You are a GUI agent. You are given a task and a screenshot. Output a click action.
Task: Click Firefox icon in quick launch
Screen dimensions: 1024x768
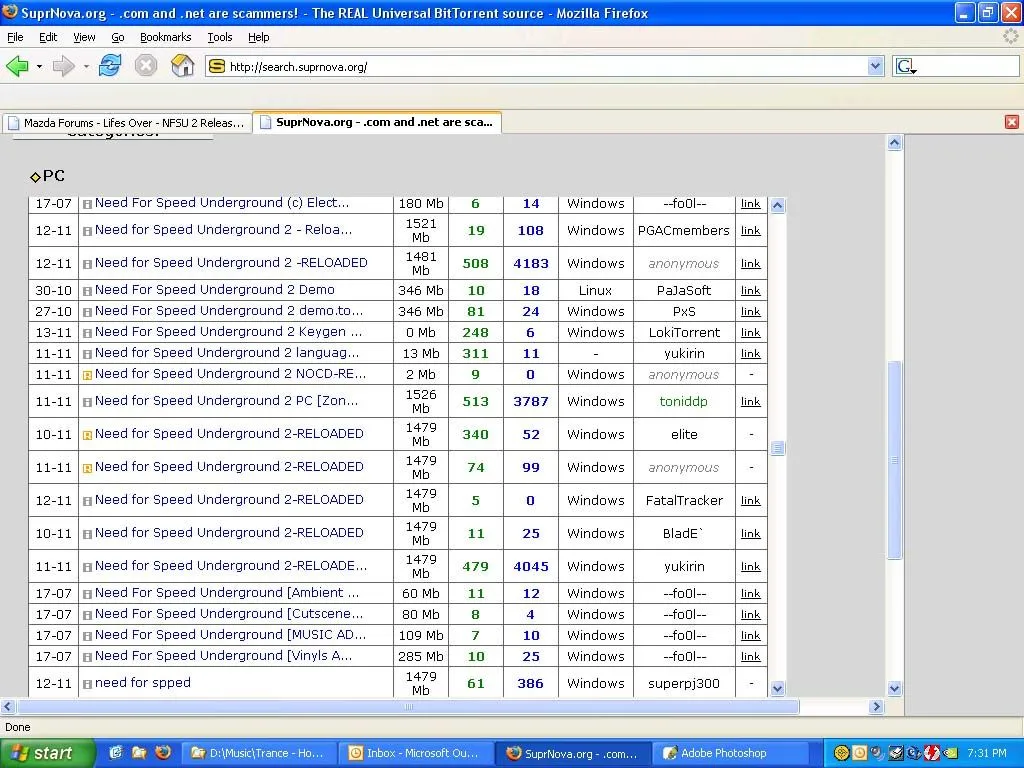[x=163, y=753]
